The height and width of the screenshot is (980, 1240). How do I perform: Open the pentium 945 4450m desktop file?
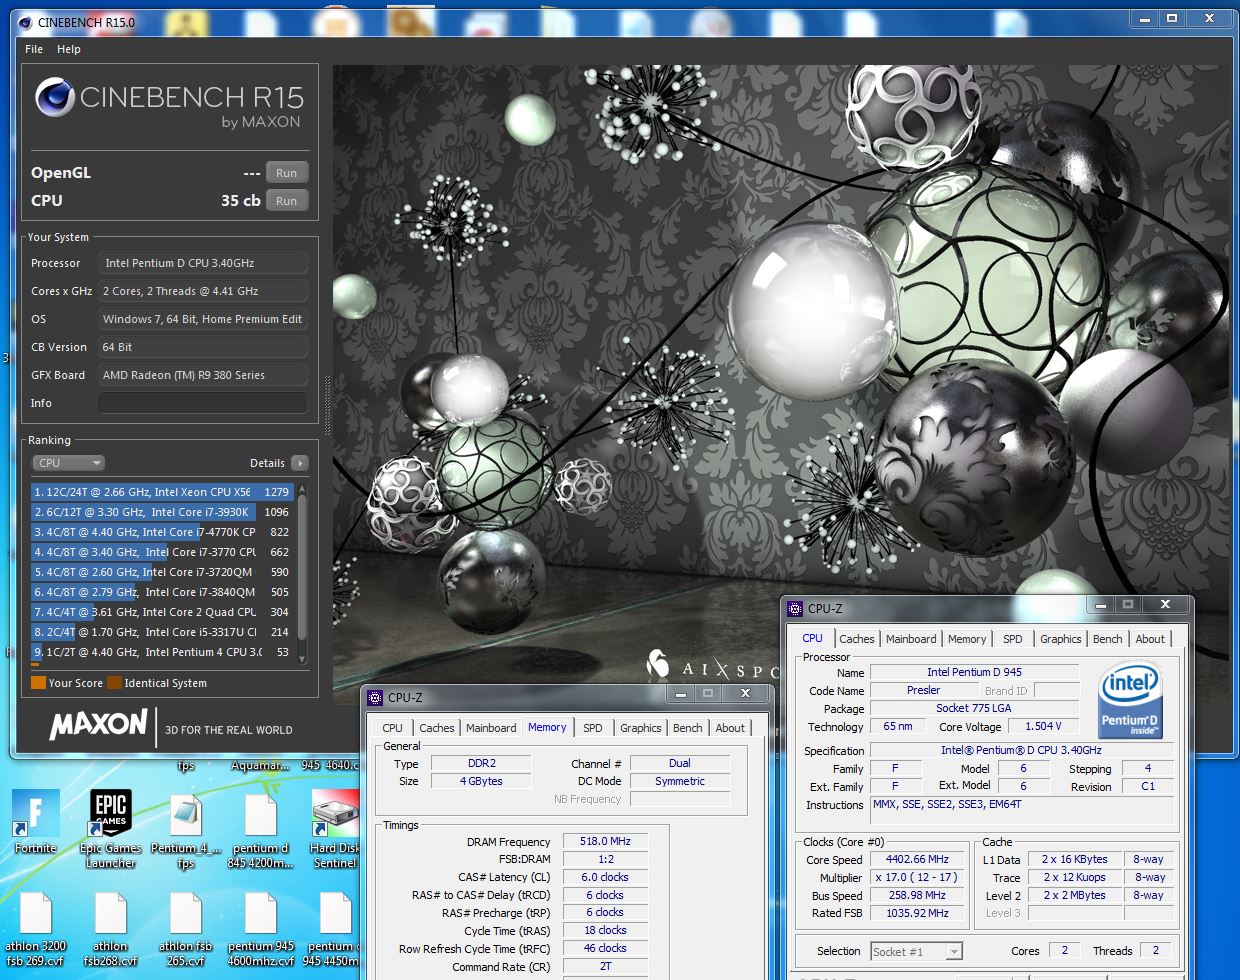333,928
